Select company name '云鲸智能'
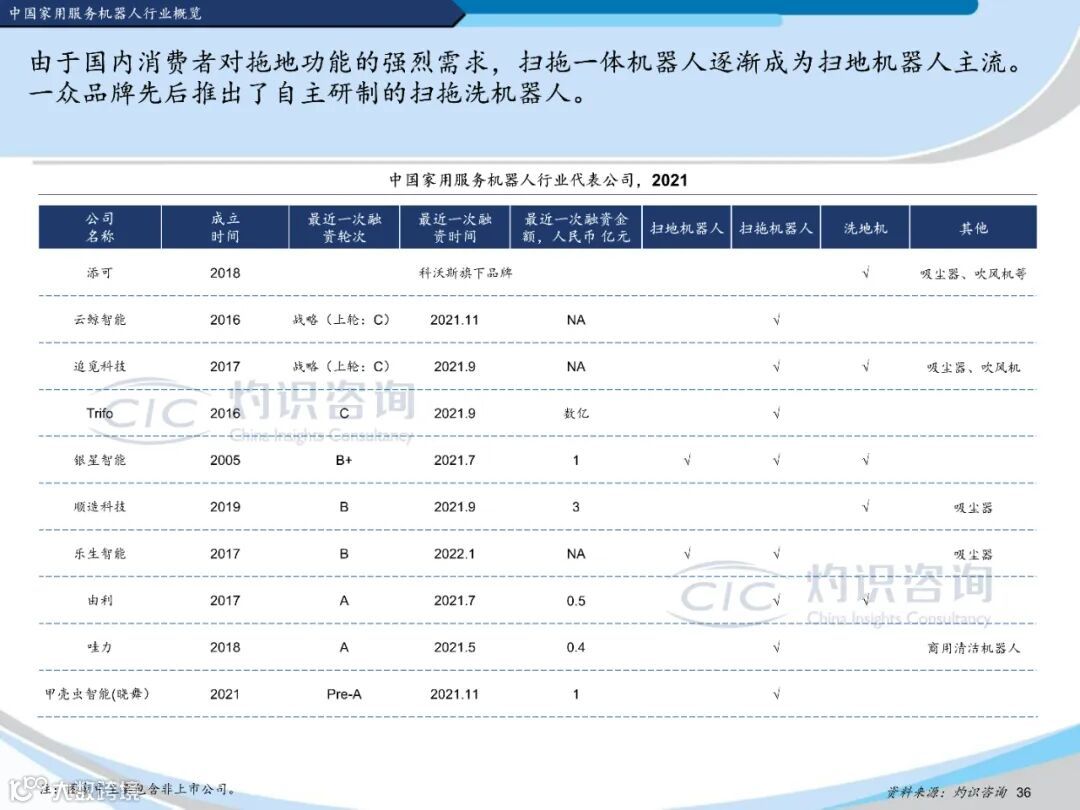The width and height of the screenshot is (1080, 810). [100, 320]
